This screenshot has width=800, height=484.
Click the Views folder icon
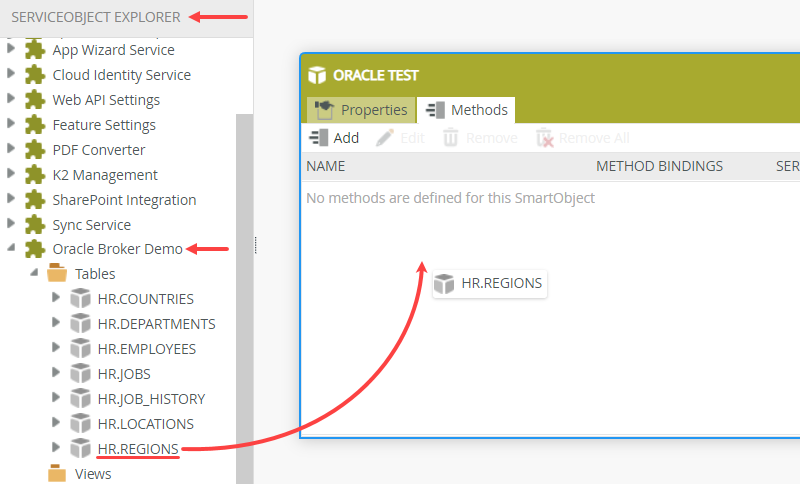57,473
